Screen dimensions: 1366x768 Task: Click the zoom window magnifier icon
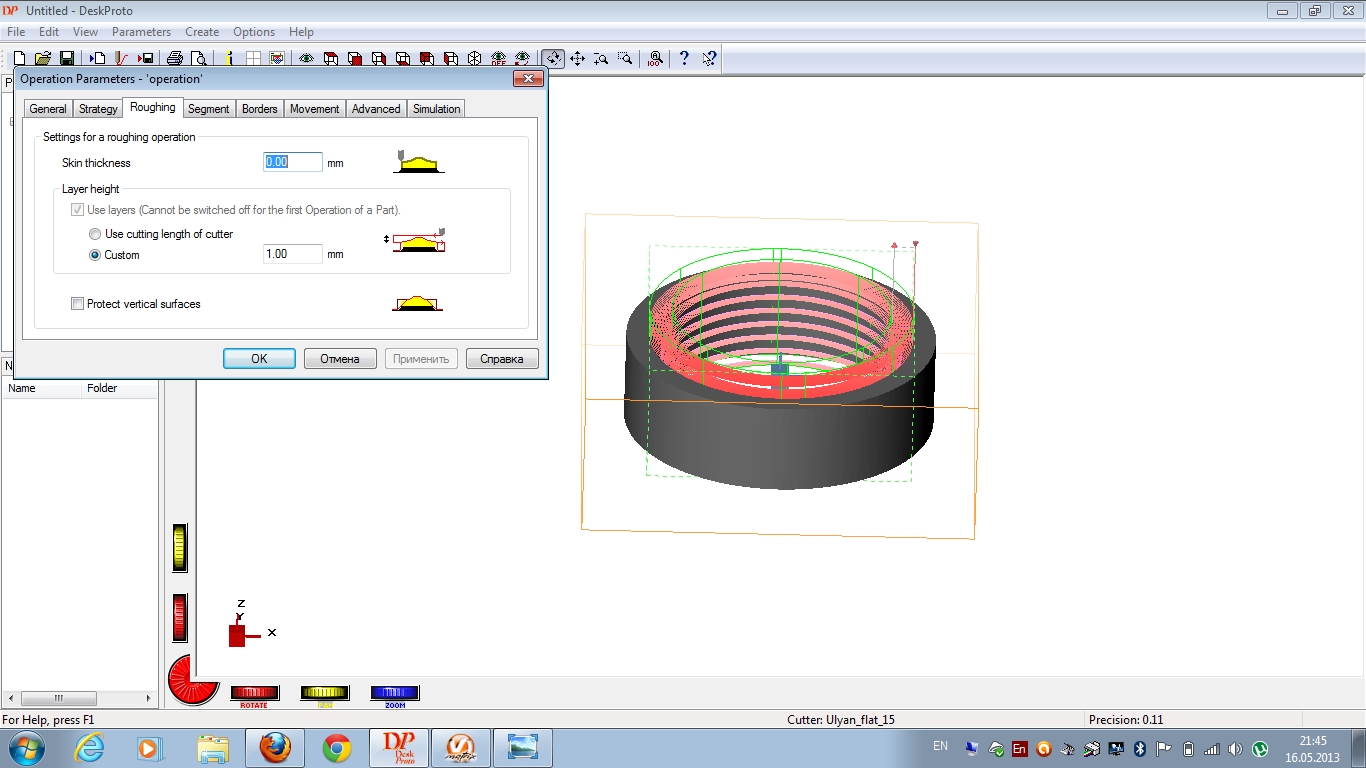(625, 59)
